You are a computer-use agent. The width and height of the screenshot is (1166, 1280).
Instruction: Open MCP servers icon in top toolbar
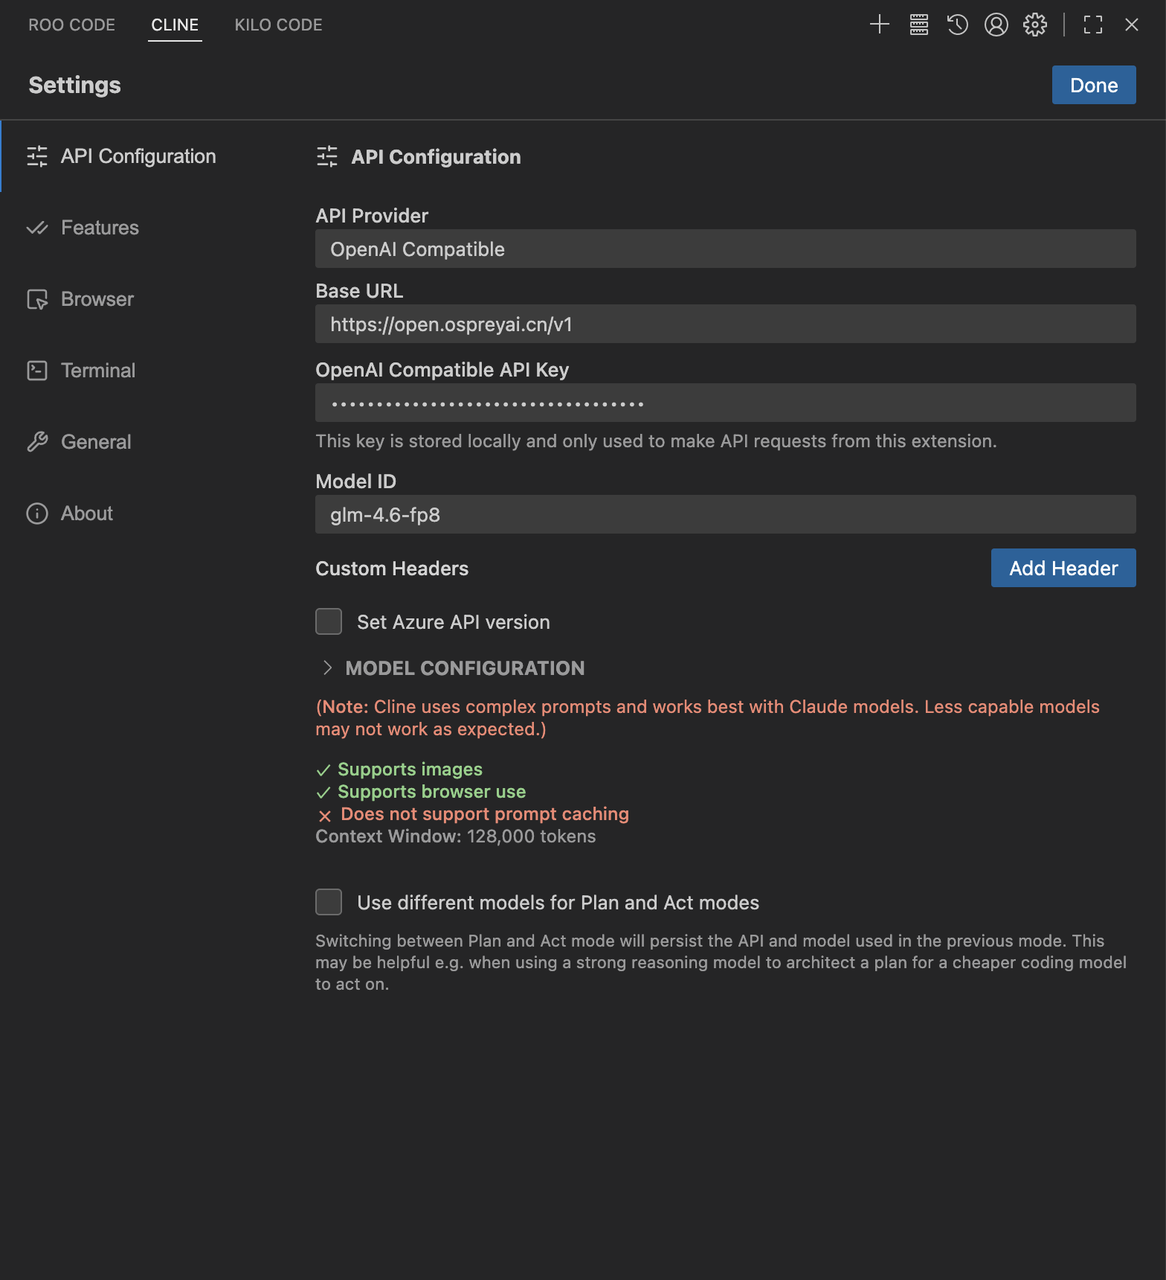point(919,25)
